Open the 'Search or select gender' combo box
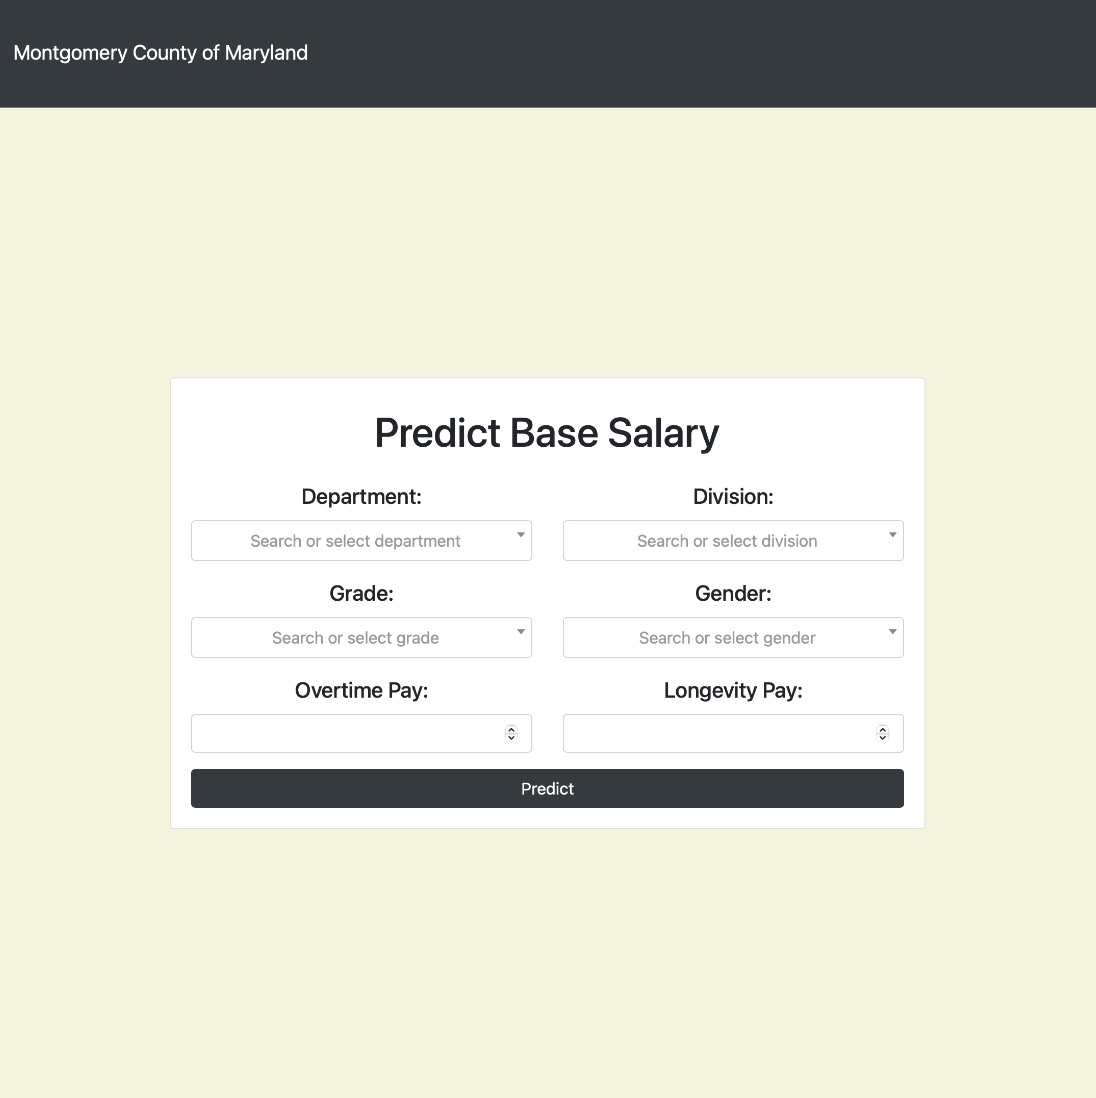Screen dimensions: 1096x1098 coord(733,637)
